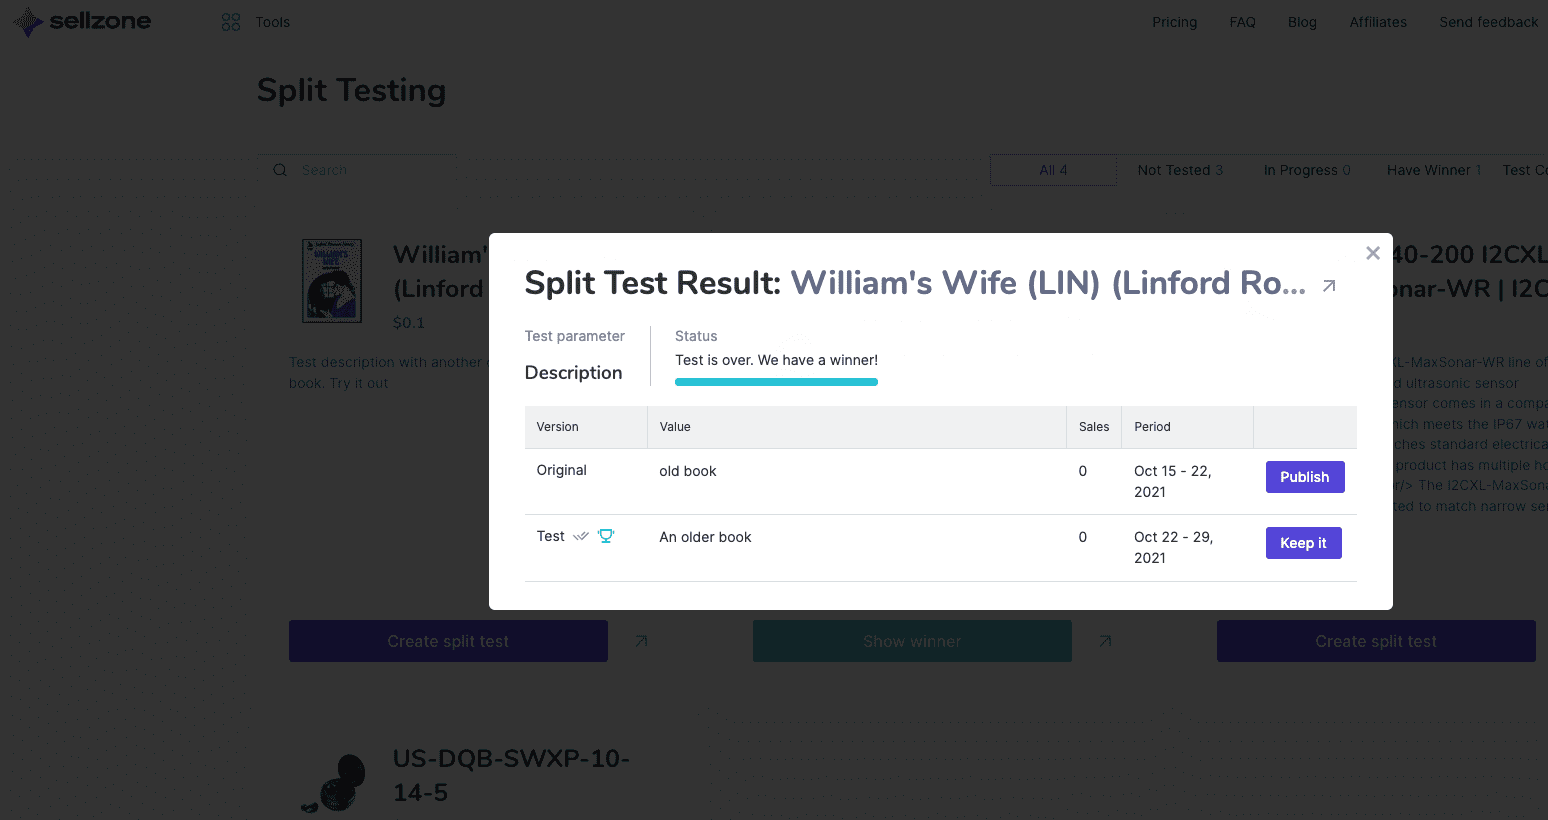Viewport: 1548px width, 820px height.
Task: Open the Tools grid icon
Action: 230,21
